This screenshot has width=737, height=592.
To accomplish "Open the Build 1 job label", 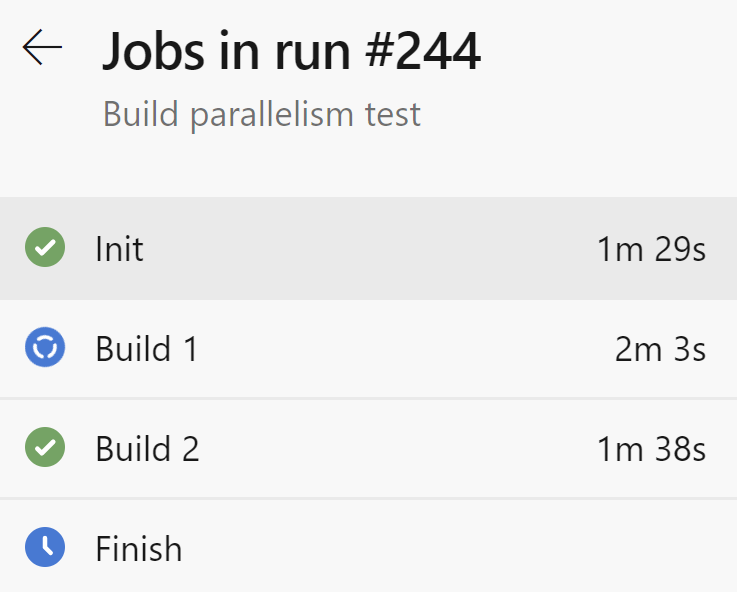I will (146, 349).
